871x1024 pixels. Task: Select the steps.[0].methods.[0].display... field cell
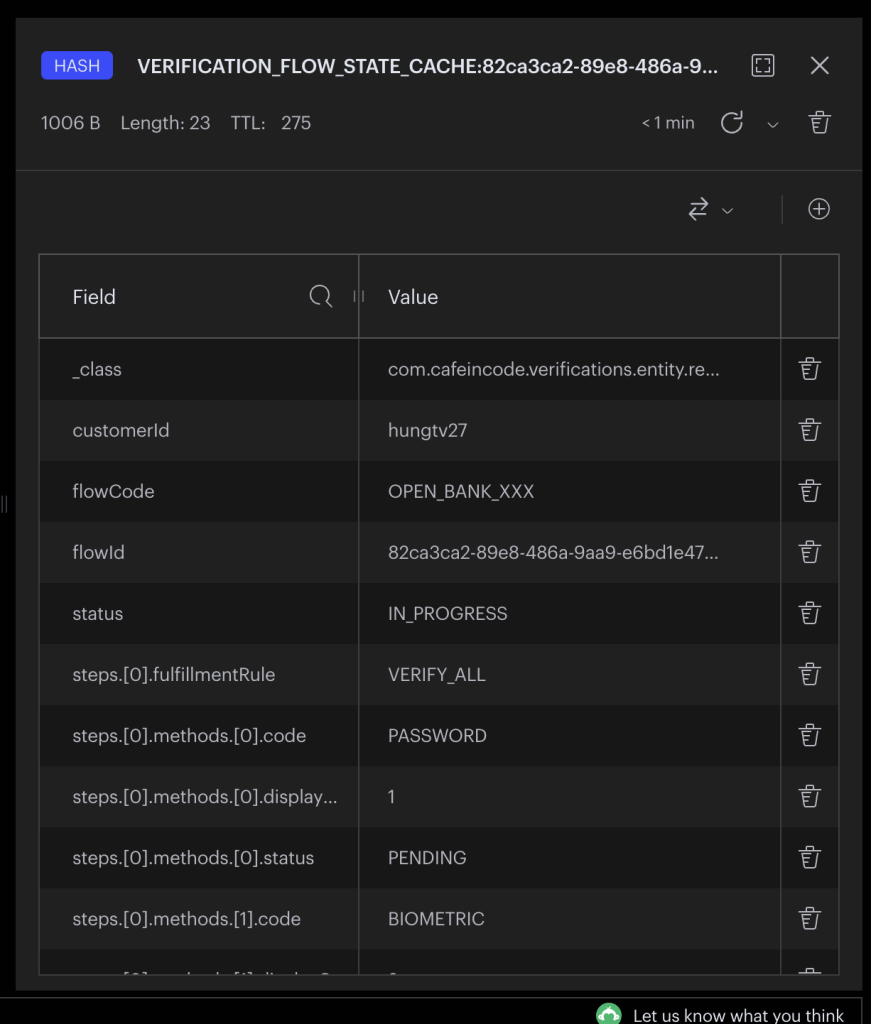(x=198, y=796)
